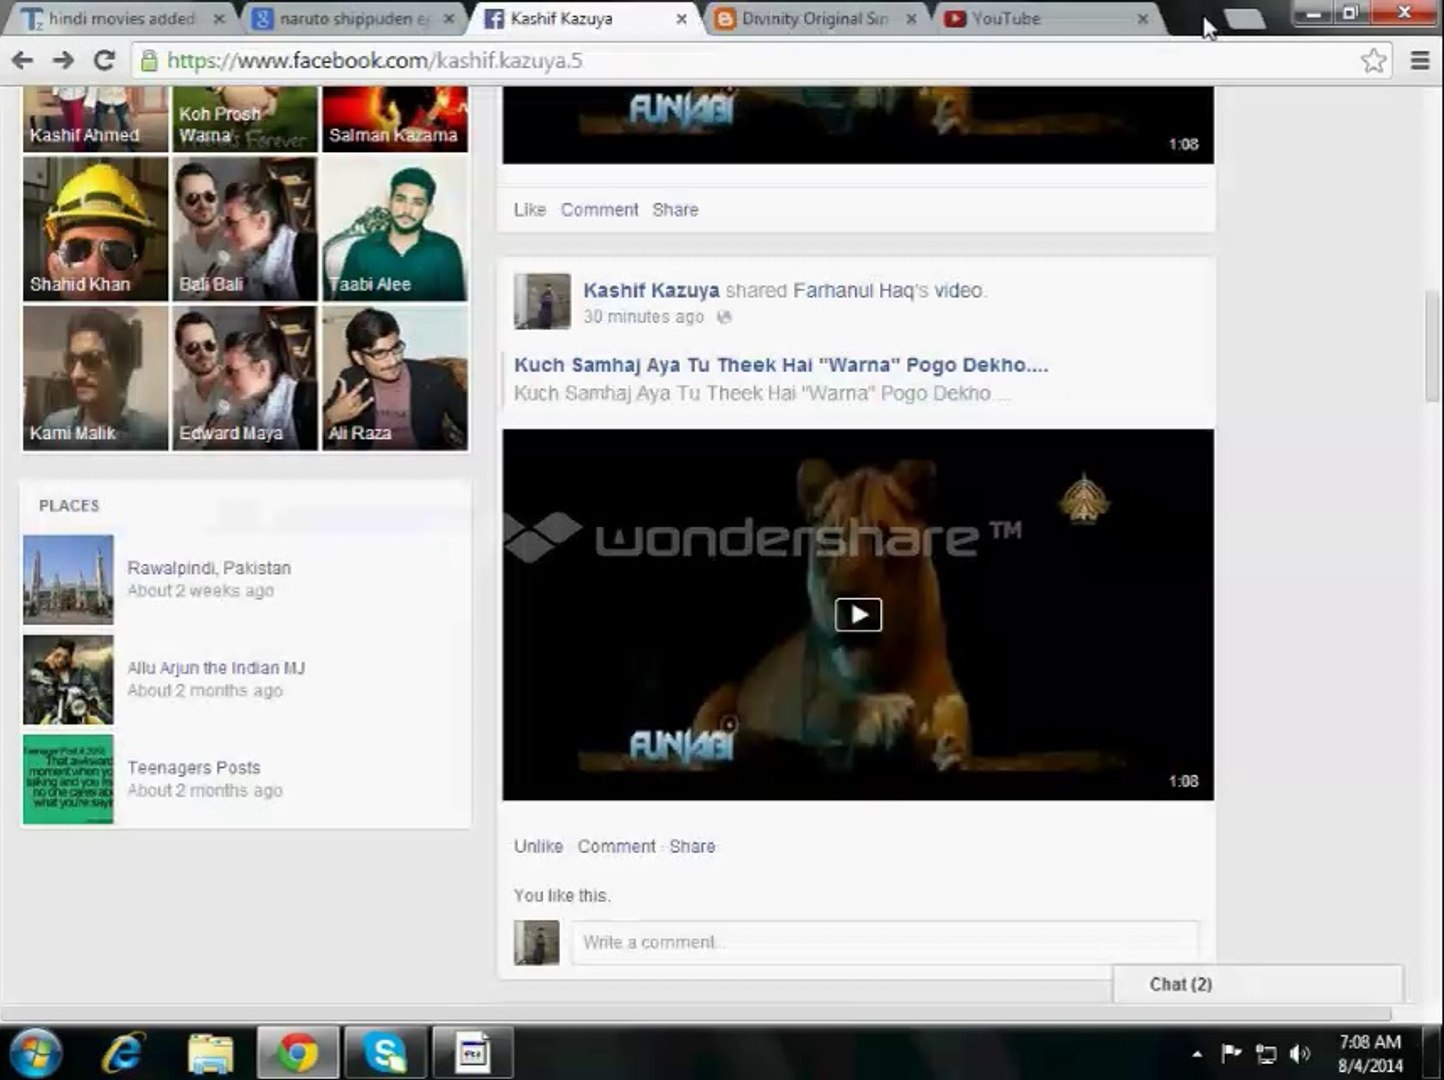Open Taabi Alee friend photo
The image size is (1444, 1080).
(x=395, y=229)
